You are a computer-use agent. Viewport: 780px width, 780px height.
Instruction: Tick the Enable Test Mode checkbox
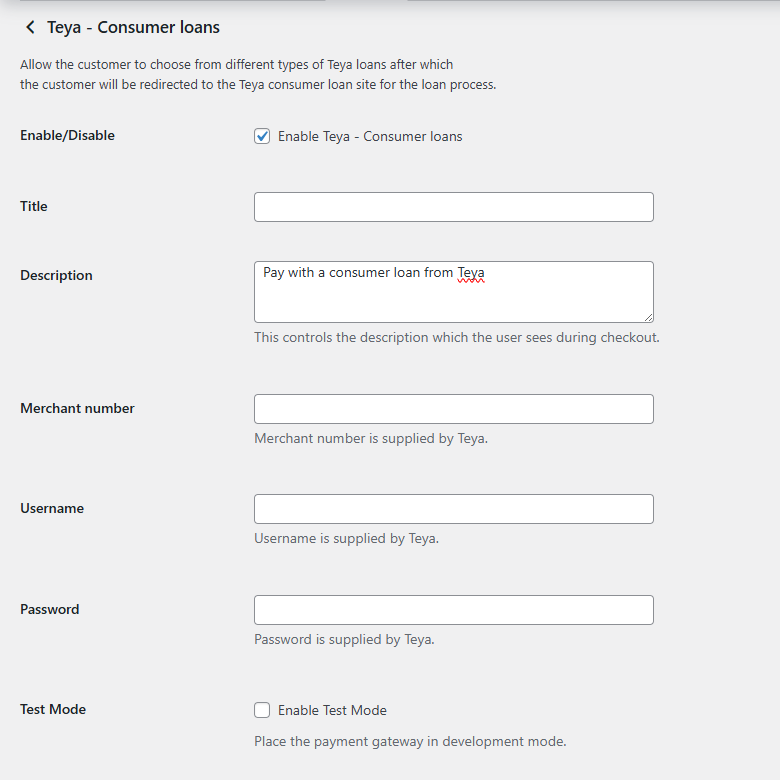[x=262, y=710]
